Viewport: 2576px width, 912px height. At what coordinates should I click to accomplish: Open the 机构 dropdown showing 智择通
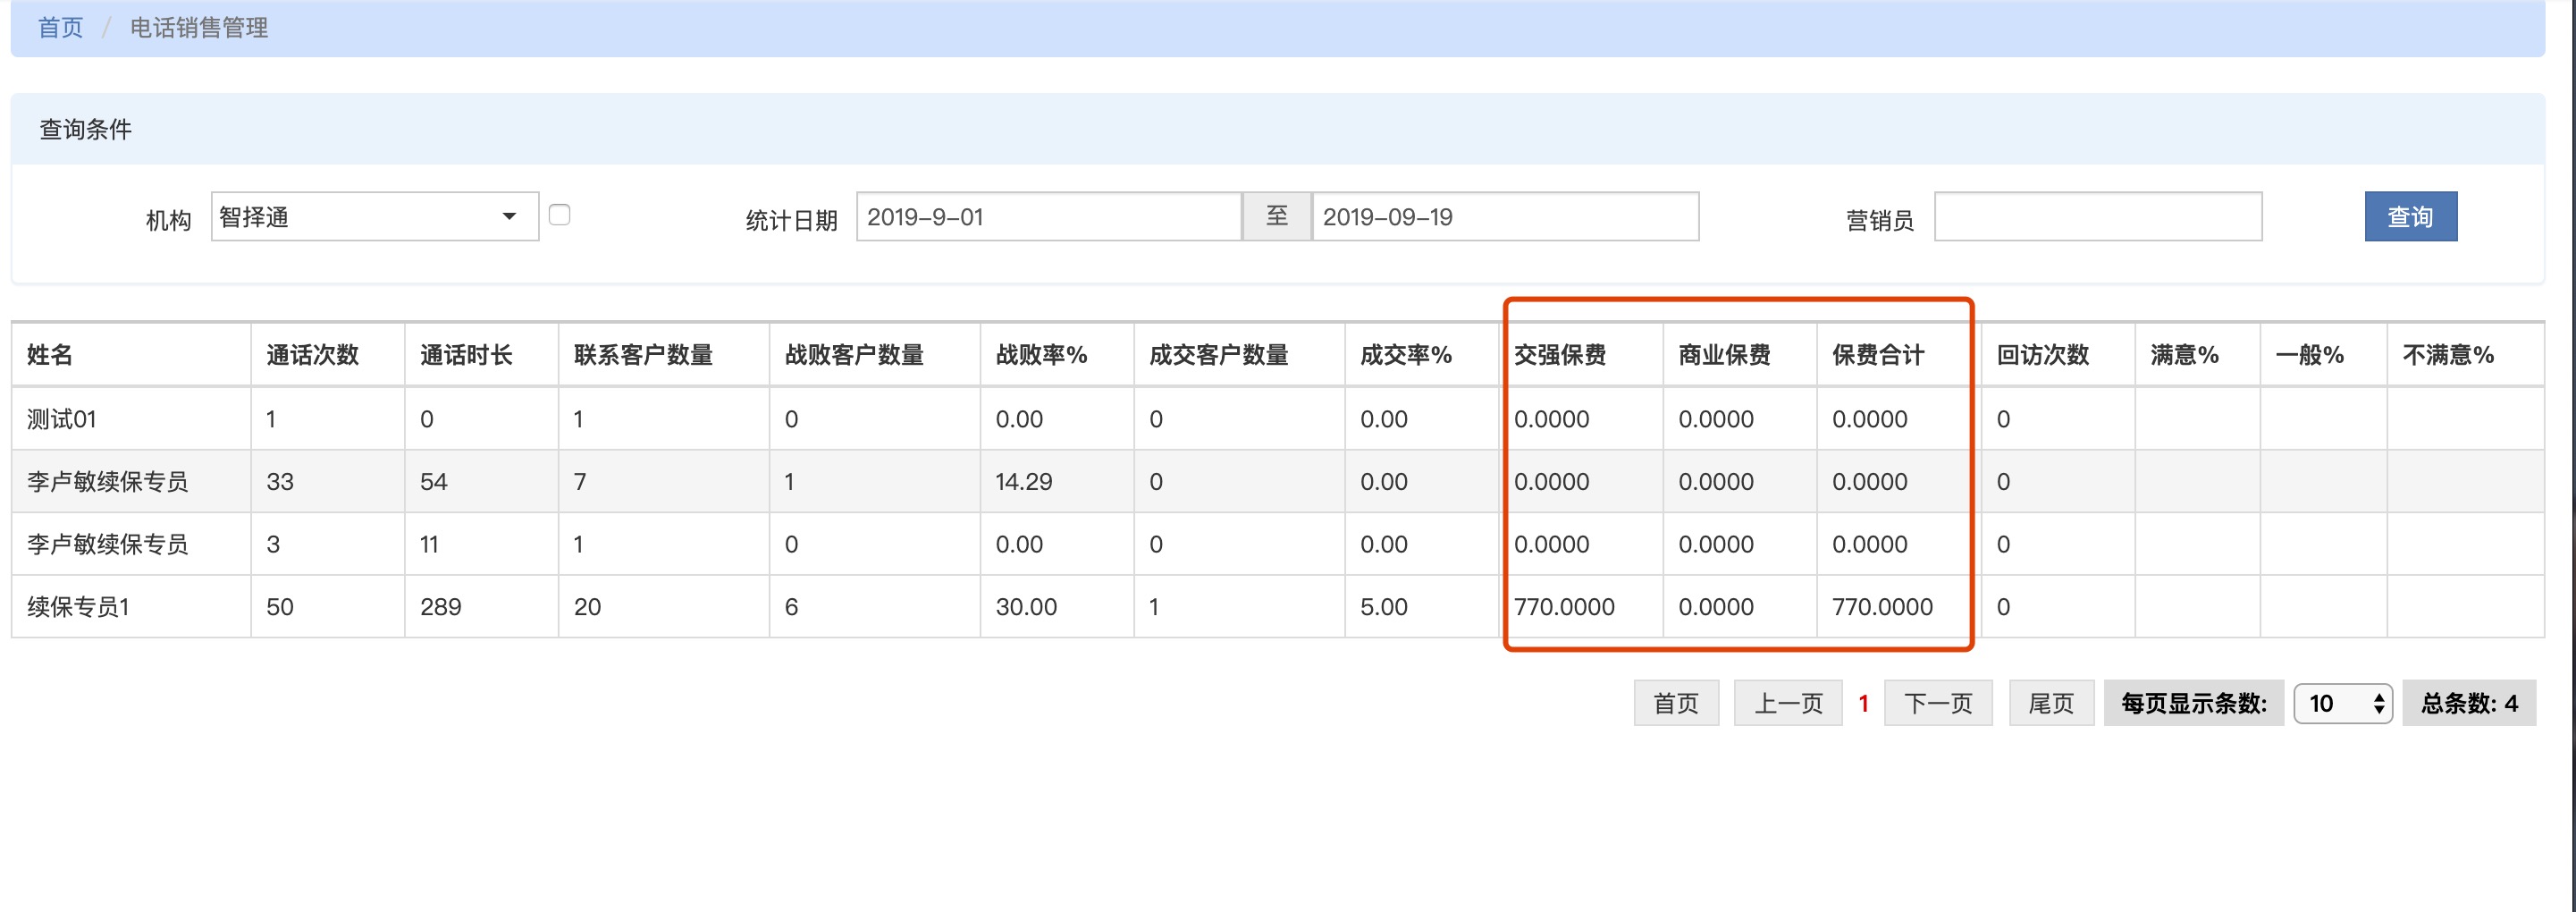pos(375,216)
